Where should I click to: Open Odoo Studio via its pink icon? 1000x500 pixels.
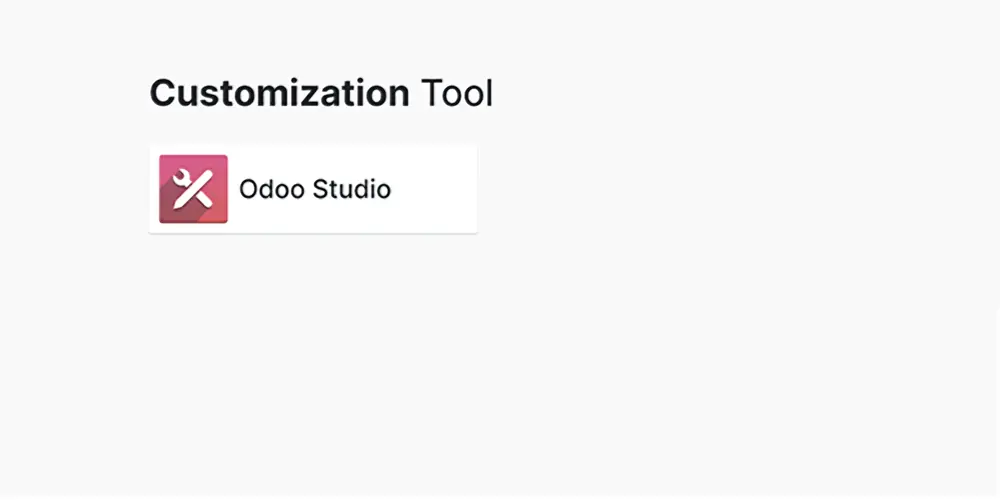point(193,189)
